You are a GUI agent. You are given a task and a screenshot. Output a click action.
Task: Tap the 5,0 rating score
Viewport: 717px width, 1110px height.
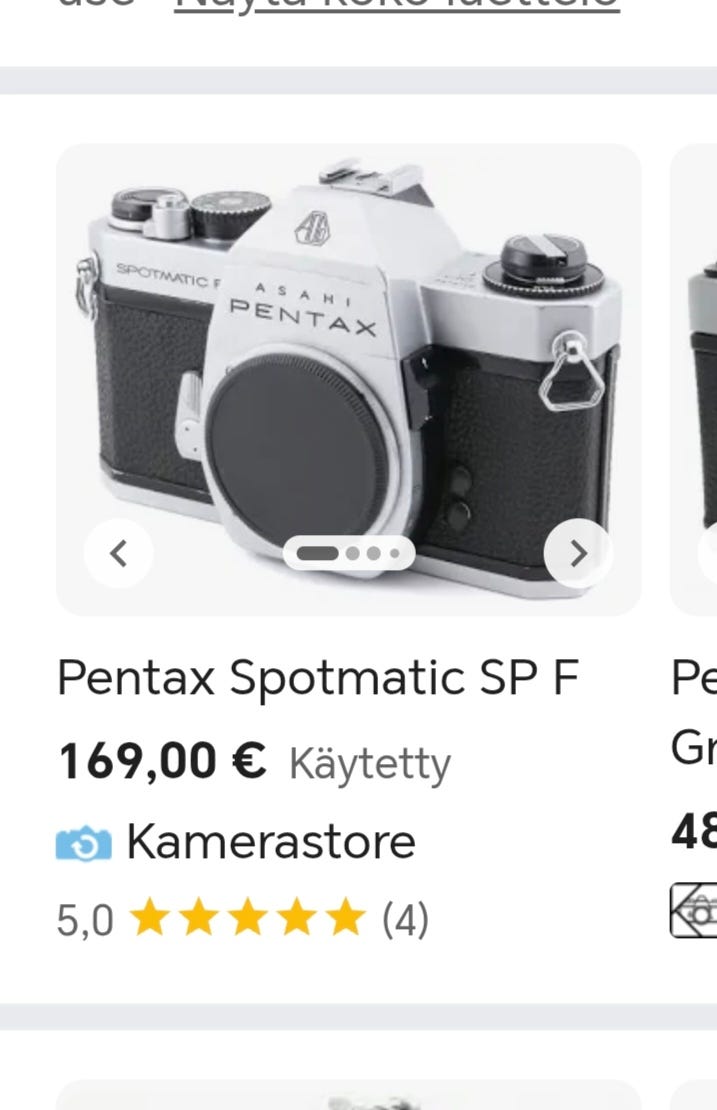(x=85, y=919)
